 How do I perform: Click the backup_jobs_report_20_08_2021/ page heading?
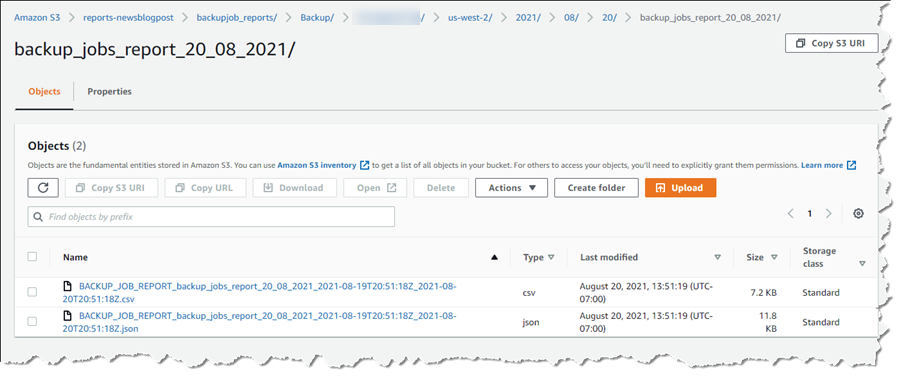[x=155, y=49]
